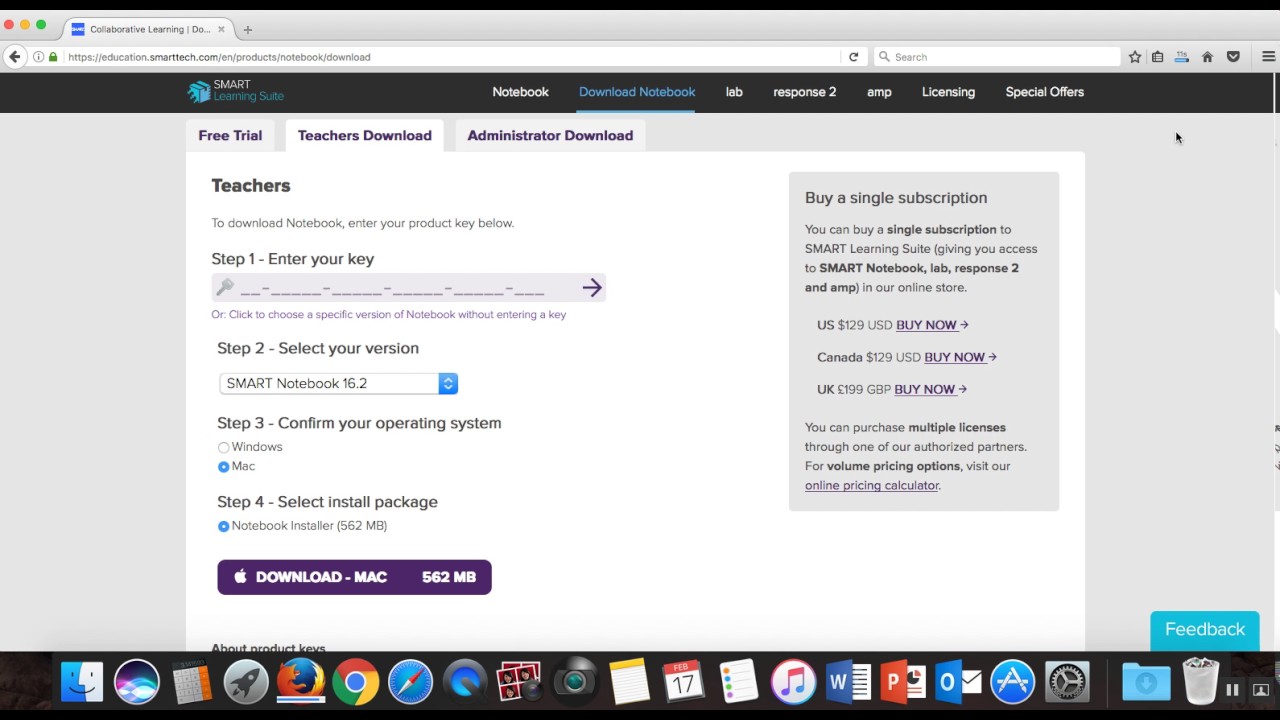Image resolution: width=1280 pixels, height=720 pixels.
Task: Close the Collaborative Learning browser tab
Action: (221, 29)
